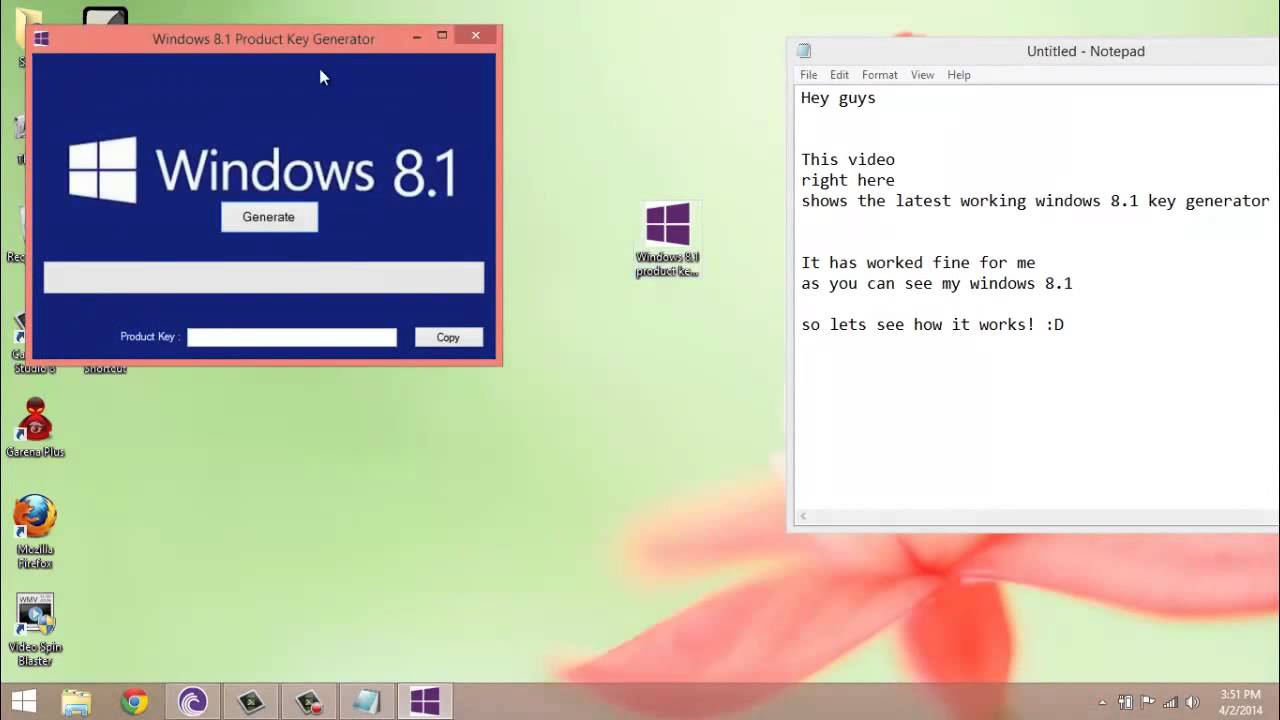Select the Mozilla Firefox desktop icon
The height and width of the screenshot is (720, 1280).
35,532
